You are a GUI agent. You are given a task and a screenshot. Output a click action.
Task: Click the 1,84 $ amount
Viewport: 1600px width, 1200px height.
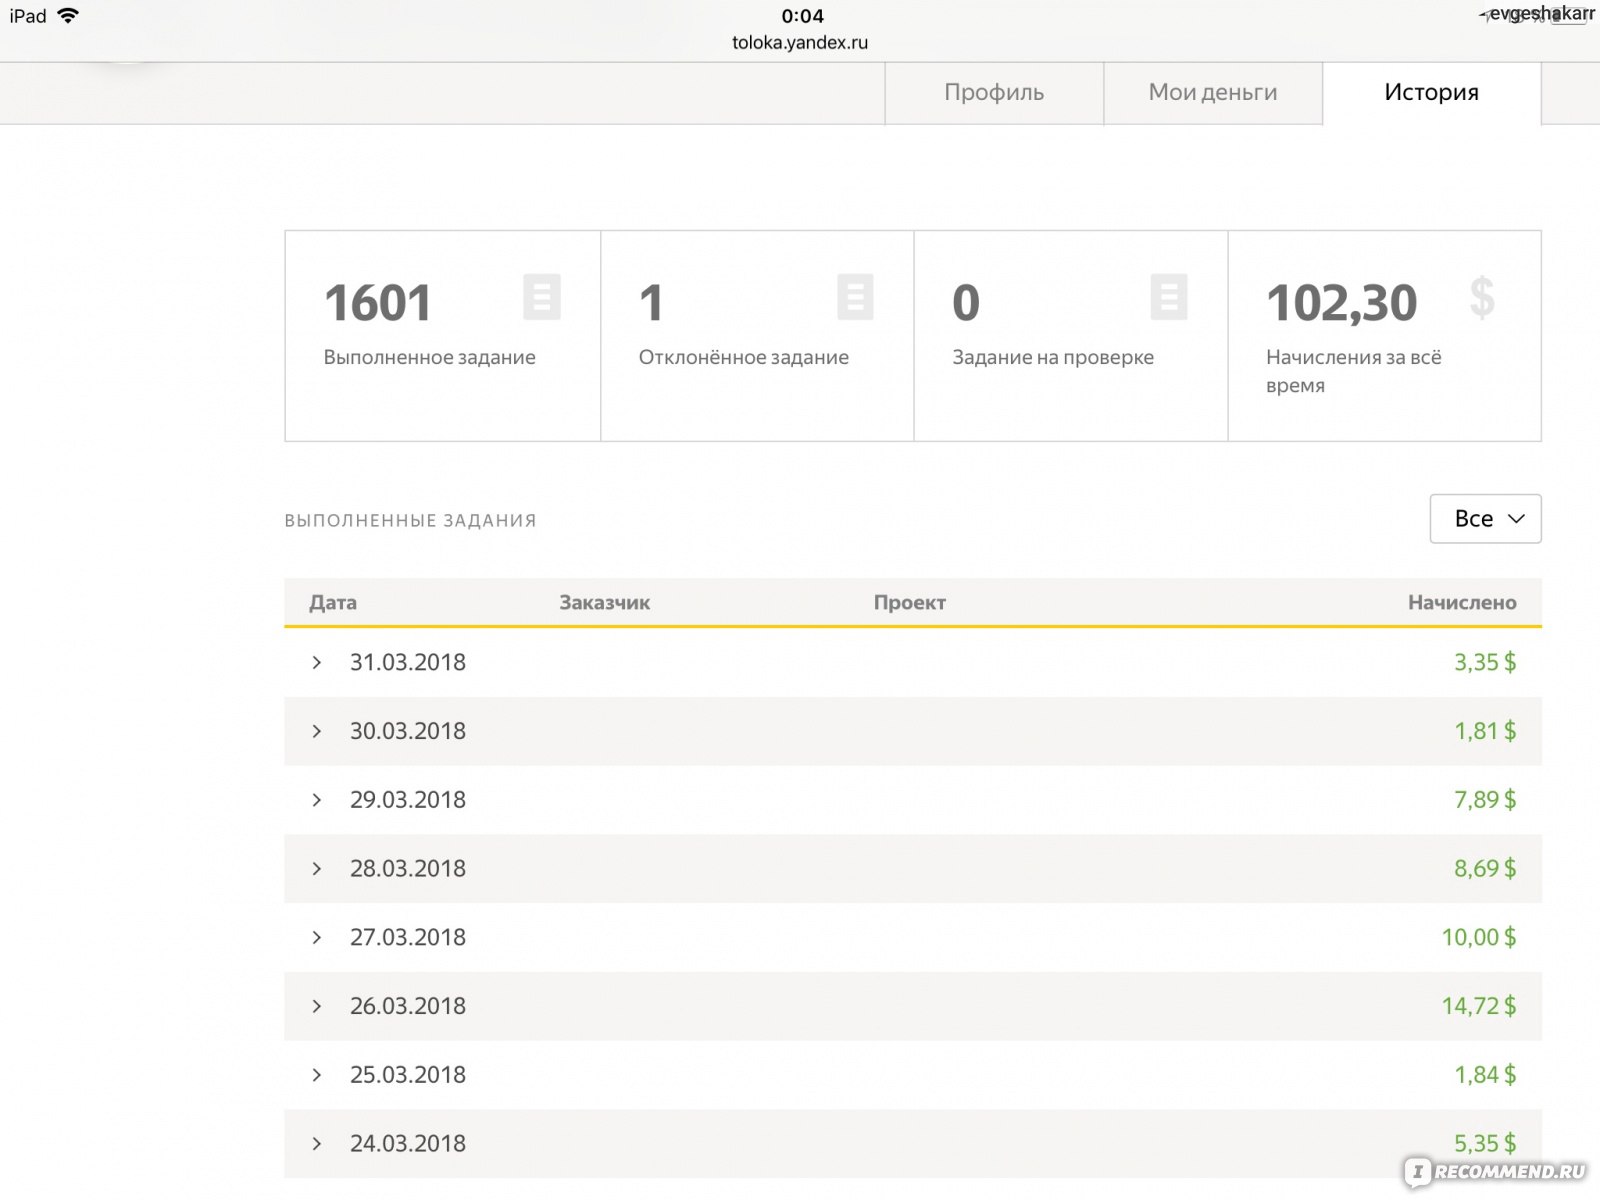click(x=1485, y=1075)
